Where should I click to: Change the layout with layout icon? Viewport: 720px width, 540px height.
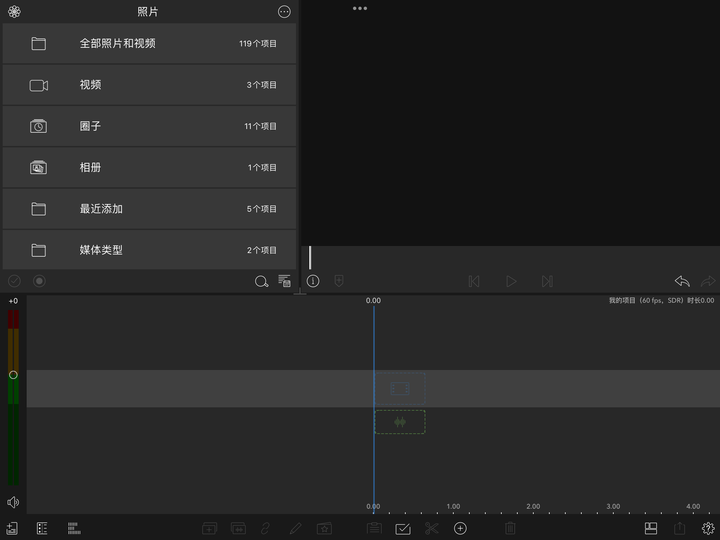click(651, 529)
